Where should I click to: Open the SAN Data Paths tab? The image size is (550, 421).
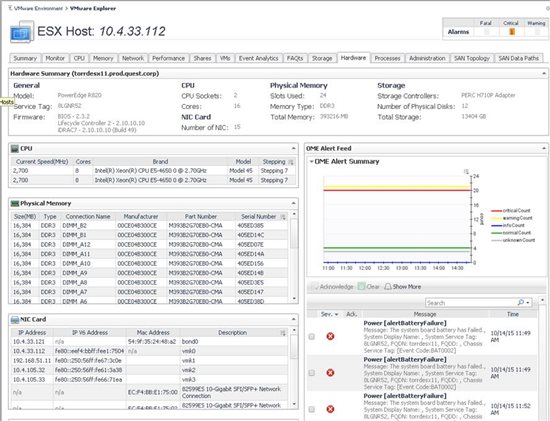pyautogui.click(x=518, y=58)
